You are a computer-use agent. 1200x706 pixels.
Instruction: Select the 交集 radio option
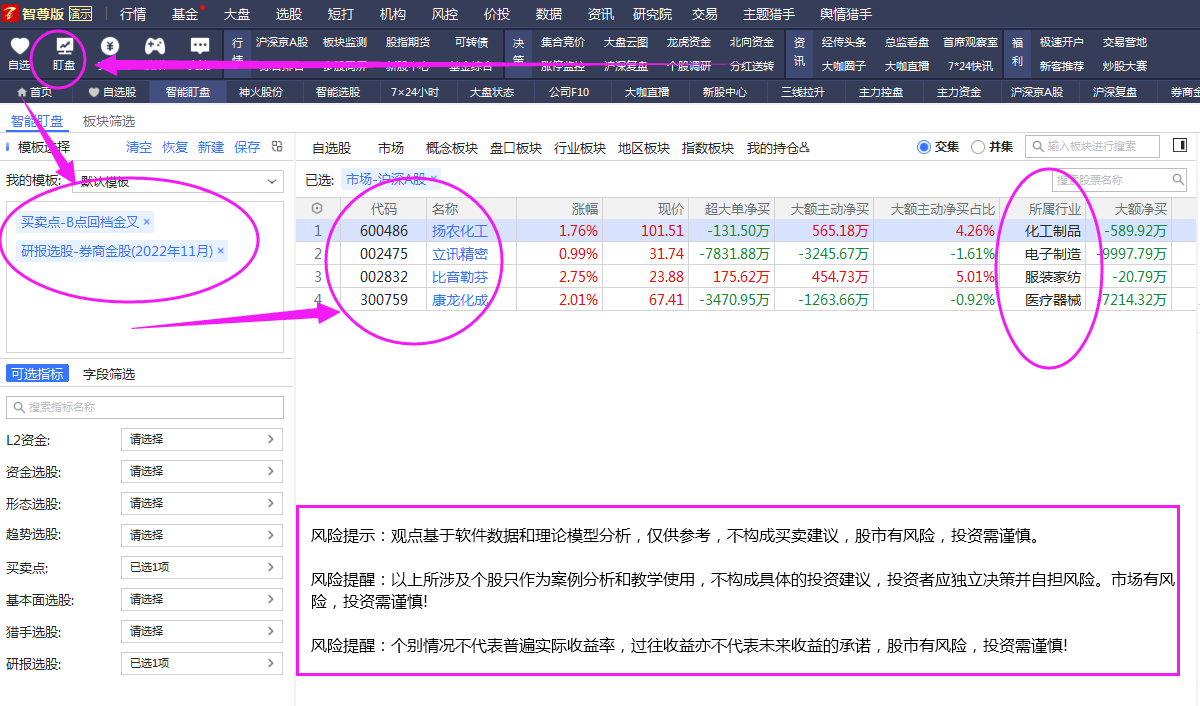(924, 147)
